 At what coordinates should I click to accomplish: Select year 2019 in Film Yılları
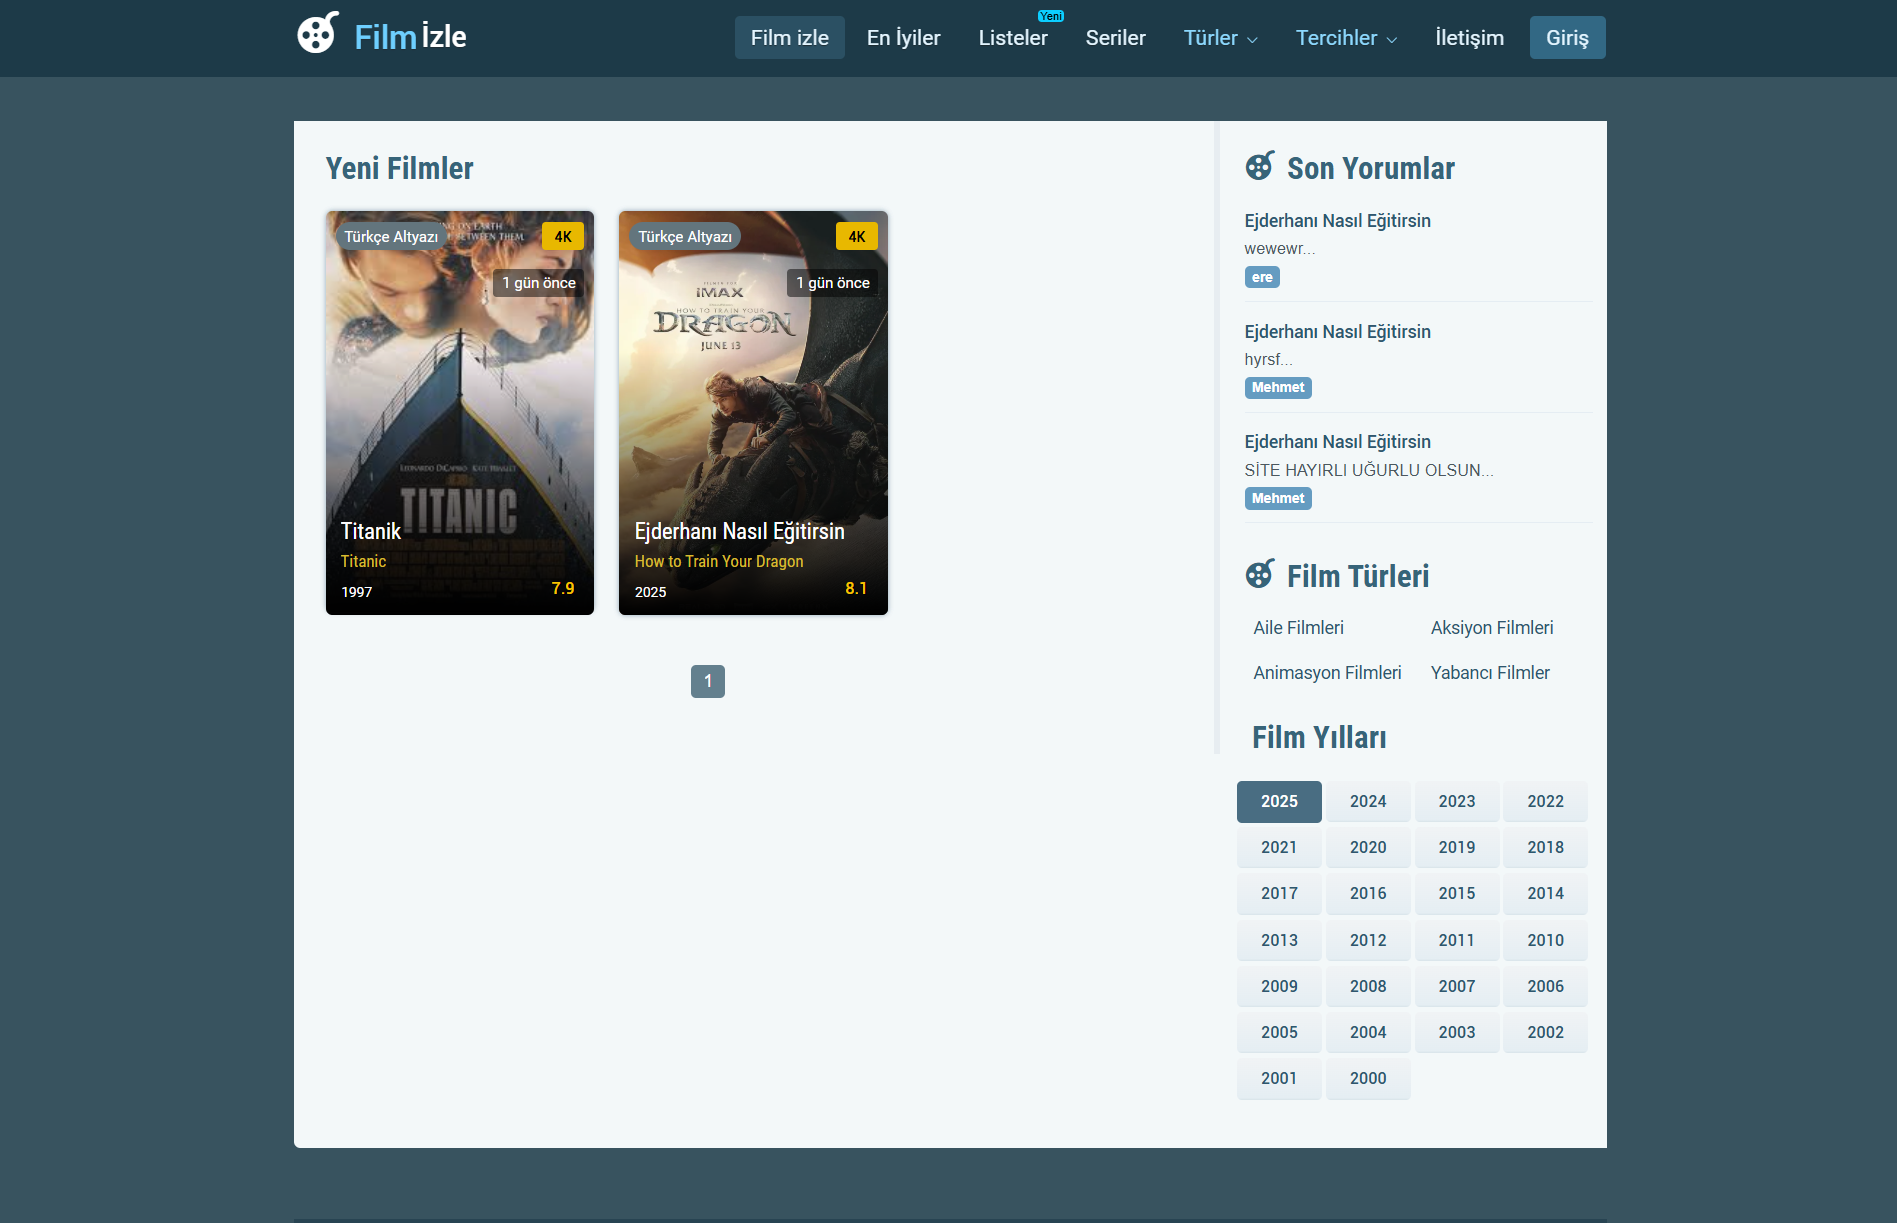coord(1456,847)
